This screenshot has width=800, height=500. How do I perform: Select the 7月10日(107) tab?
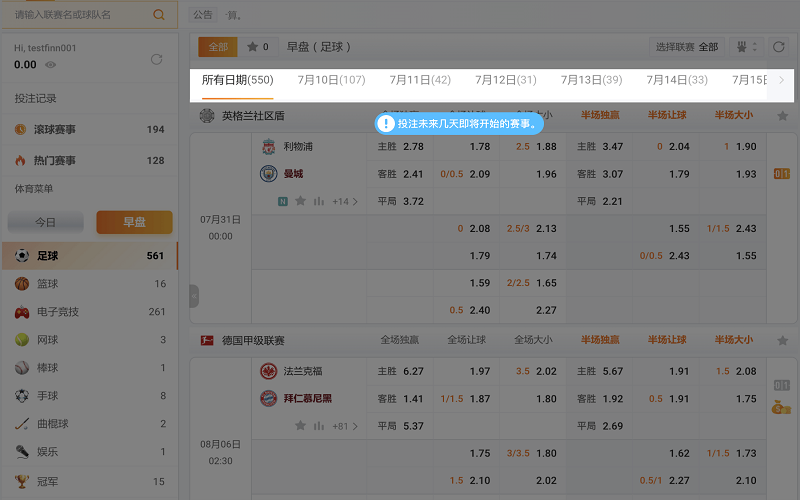331,80
